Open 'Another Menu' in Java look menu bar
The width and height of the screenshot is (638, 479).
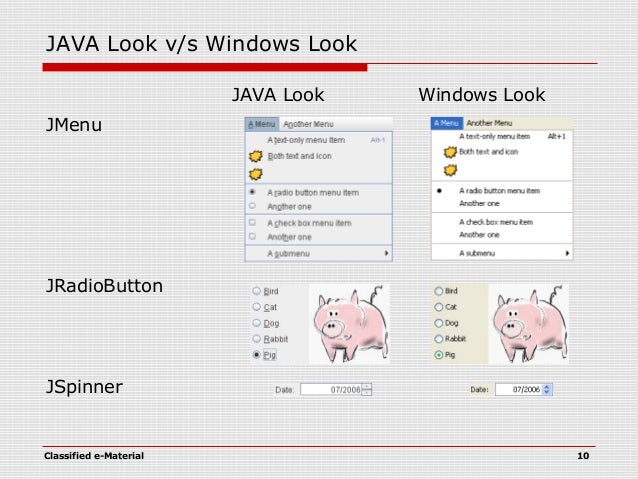coord(308,124)
